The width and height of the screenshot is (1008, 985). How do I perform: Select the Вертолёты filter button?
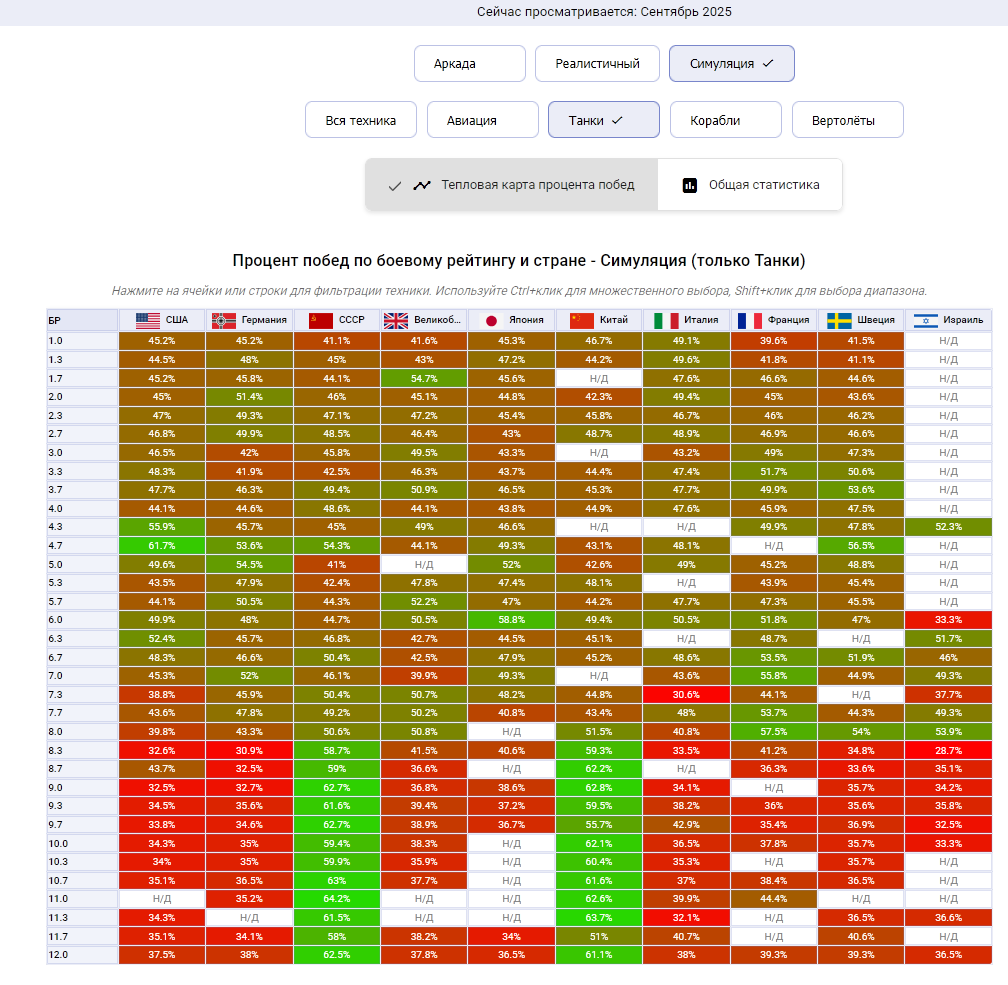[x=847, y=120]
